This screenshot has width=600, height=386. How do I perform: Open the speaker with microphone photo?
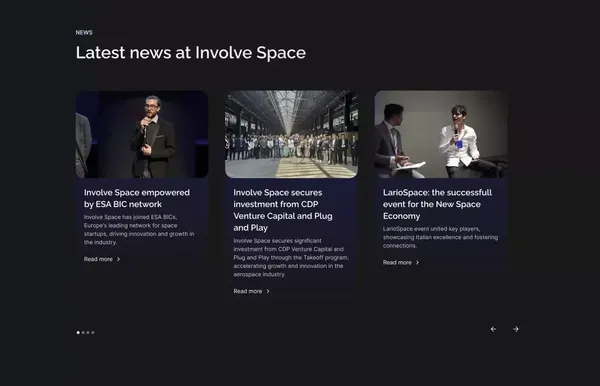click(142, 134)
